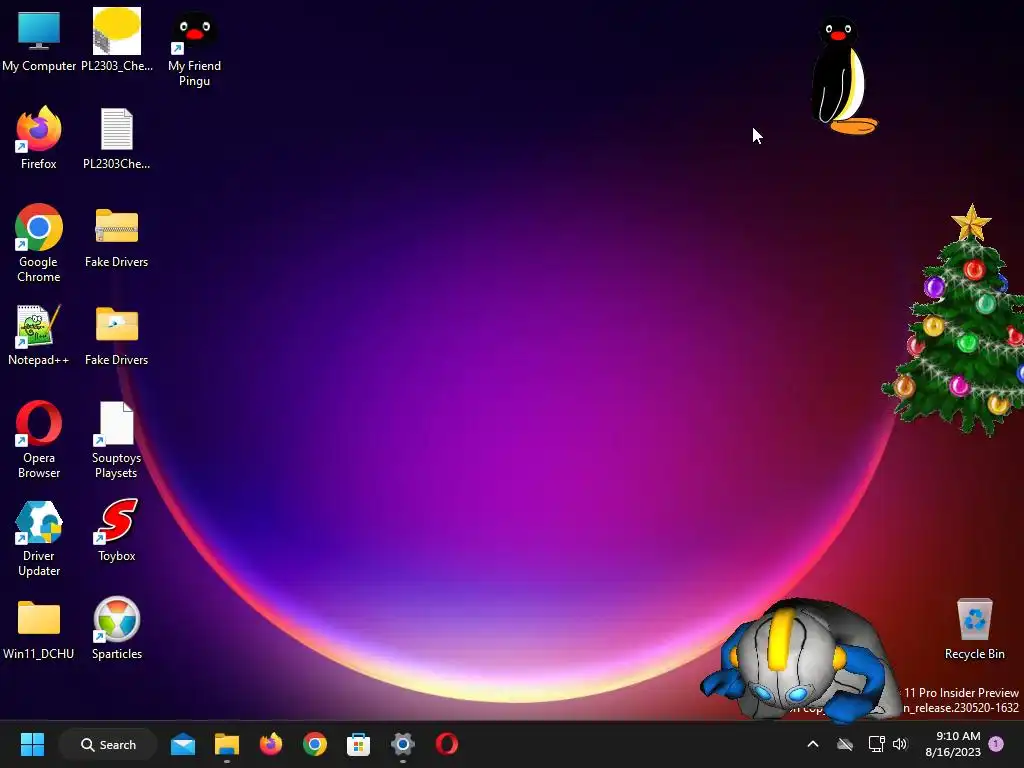
Task: Open Settings gear on the taskbar
Action: click(402, 744)
